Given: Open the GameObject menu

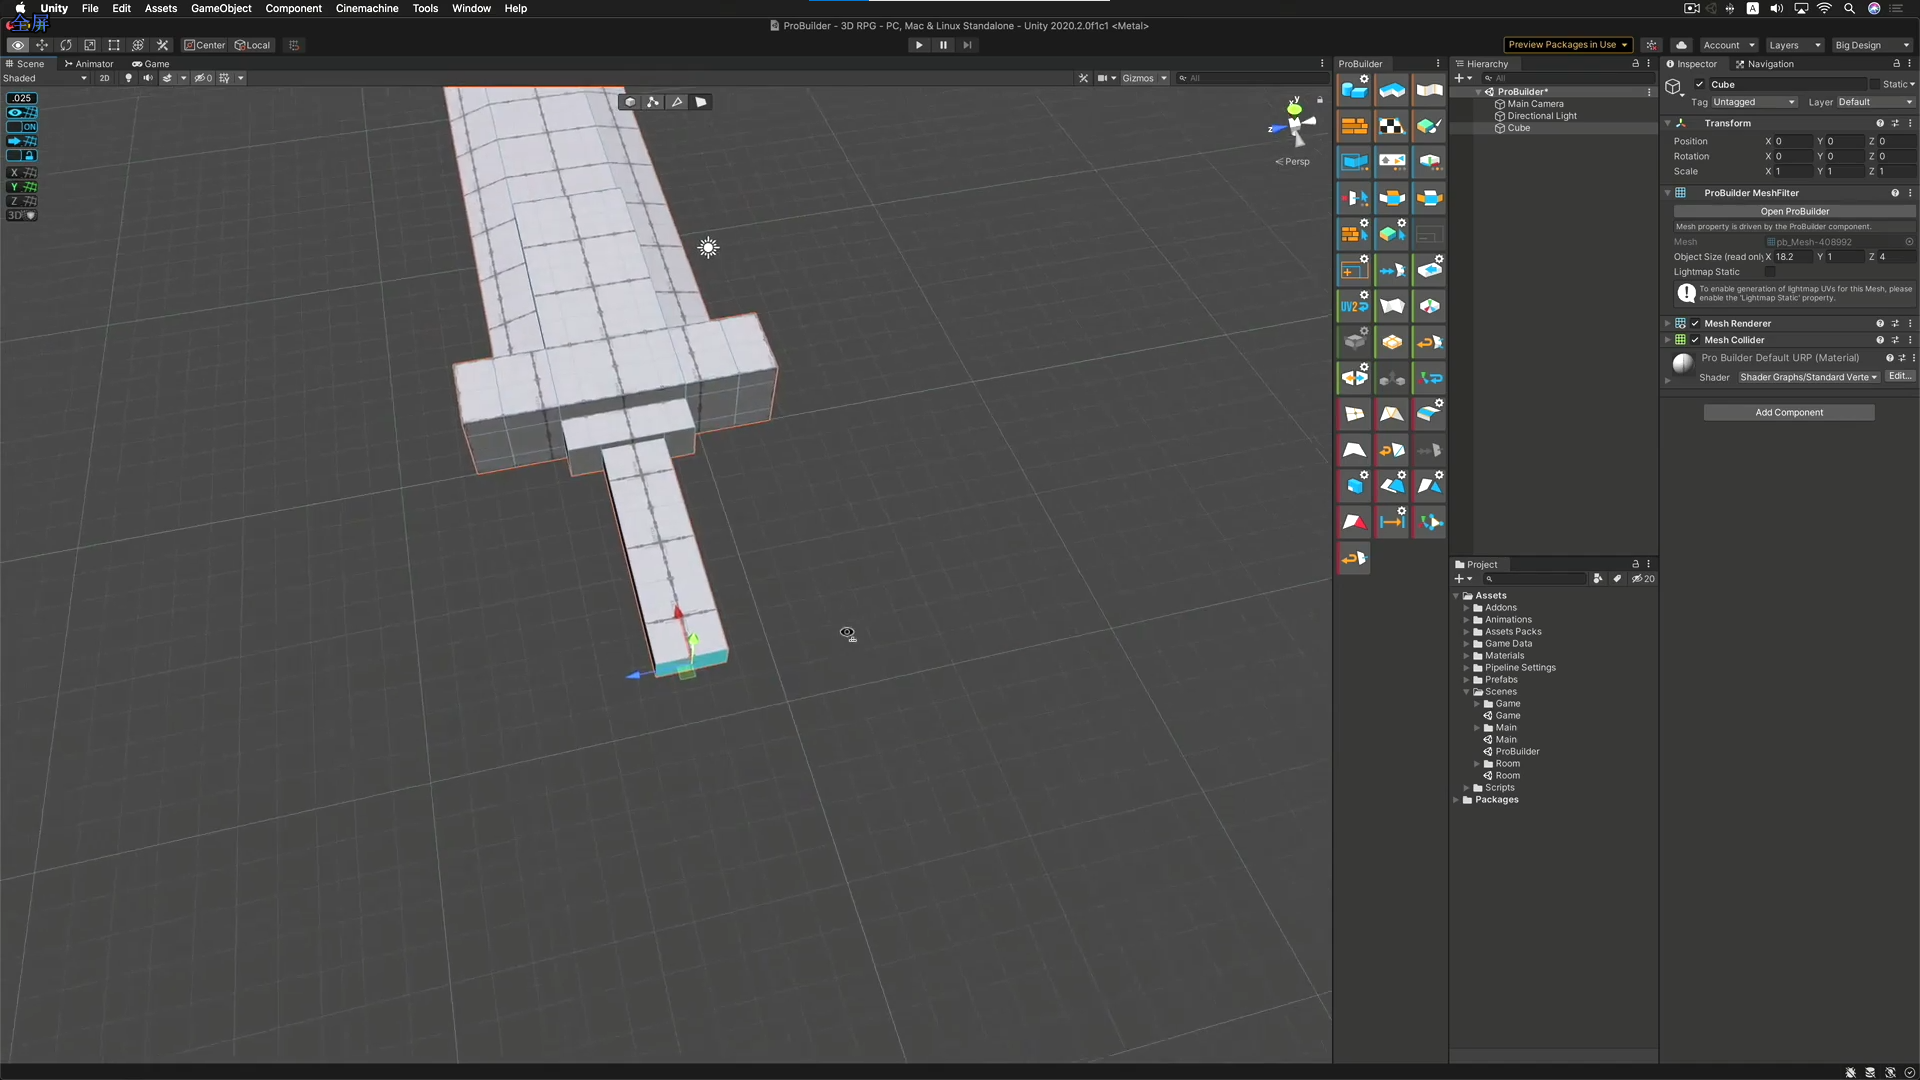Looking at the screenshot, I should (x=221, y=8).
